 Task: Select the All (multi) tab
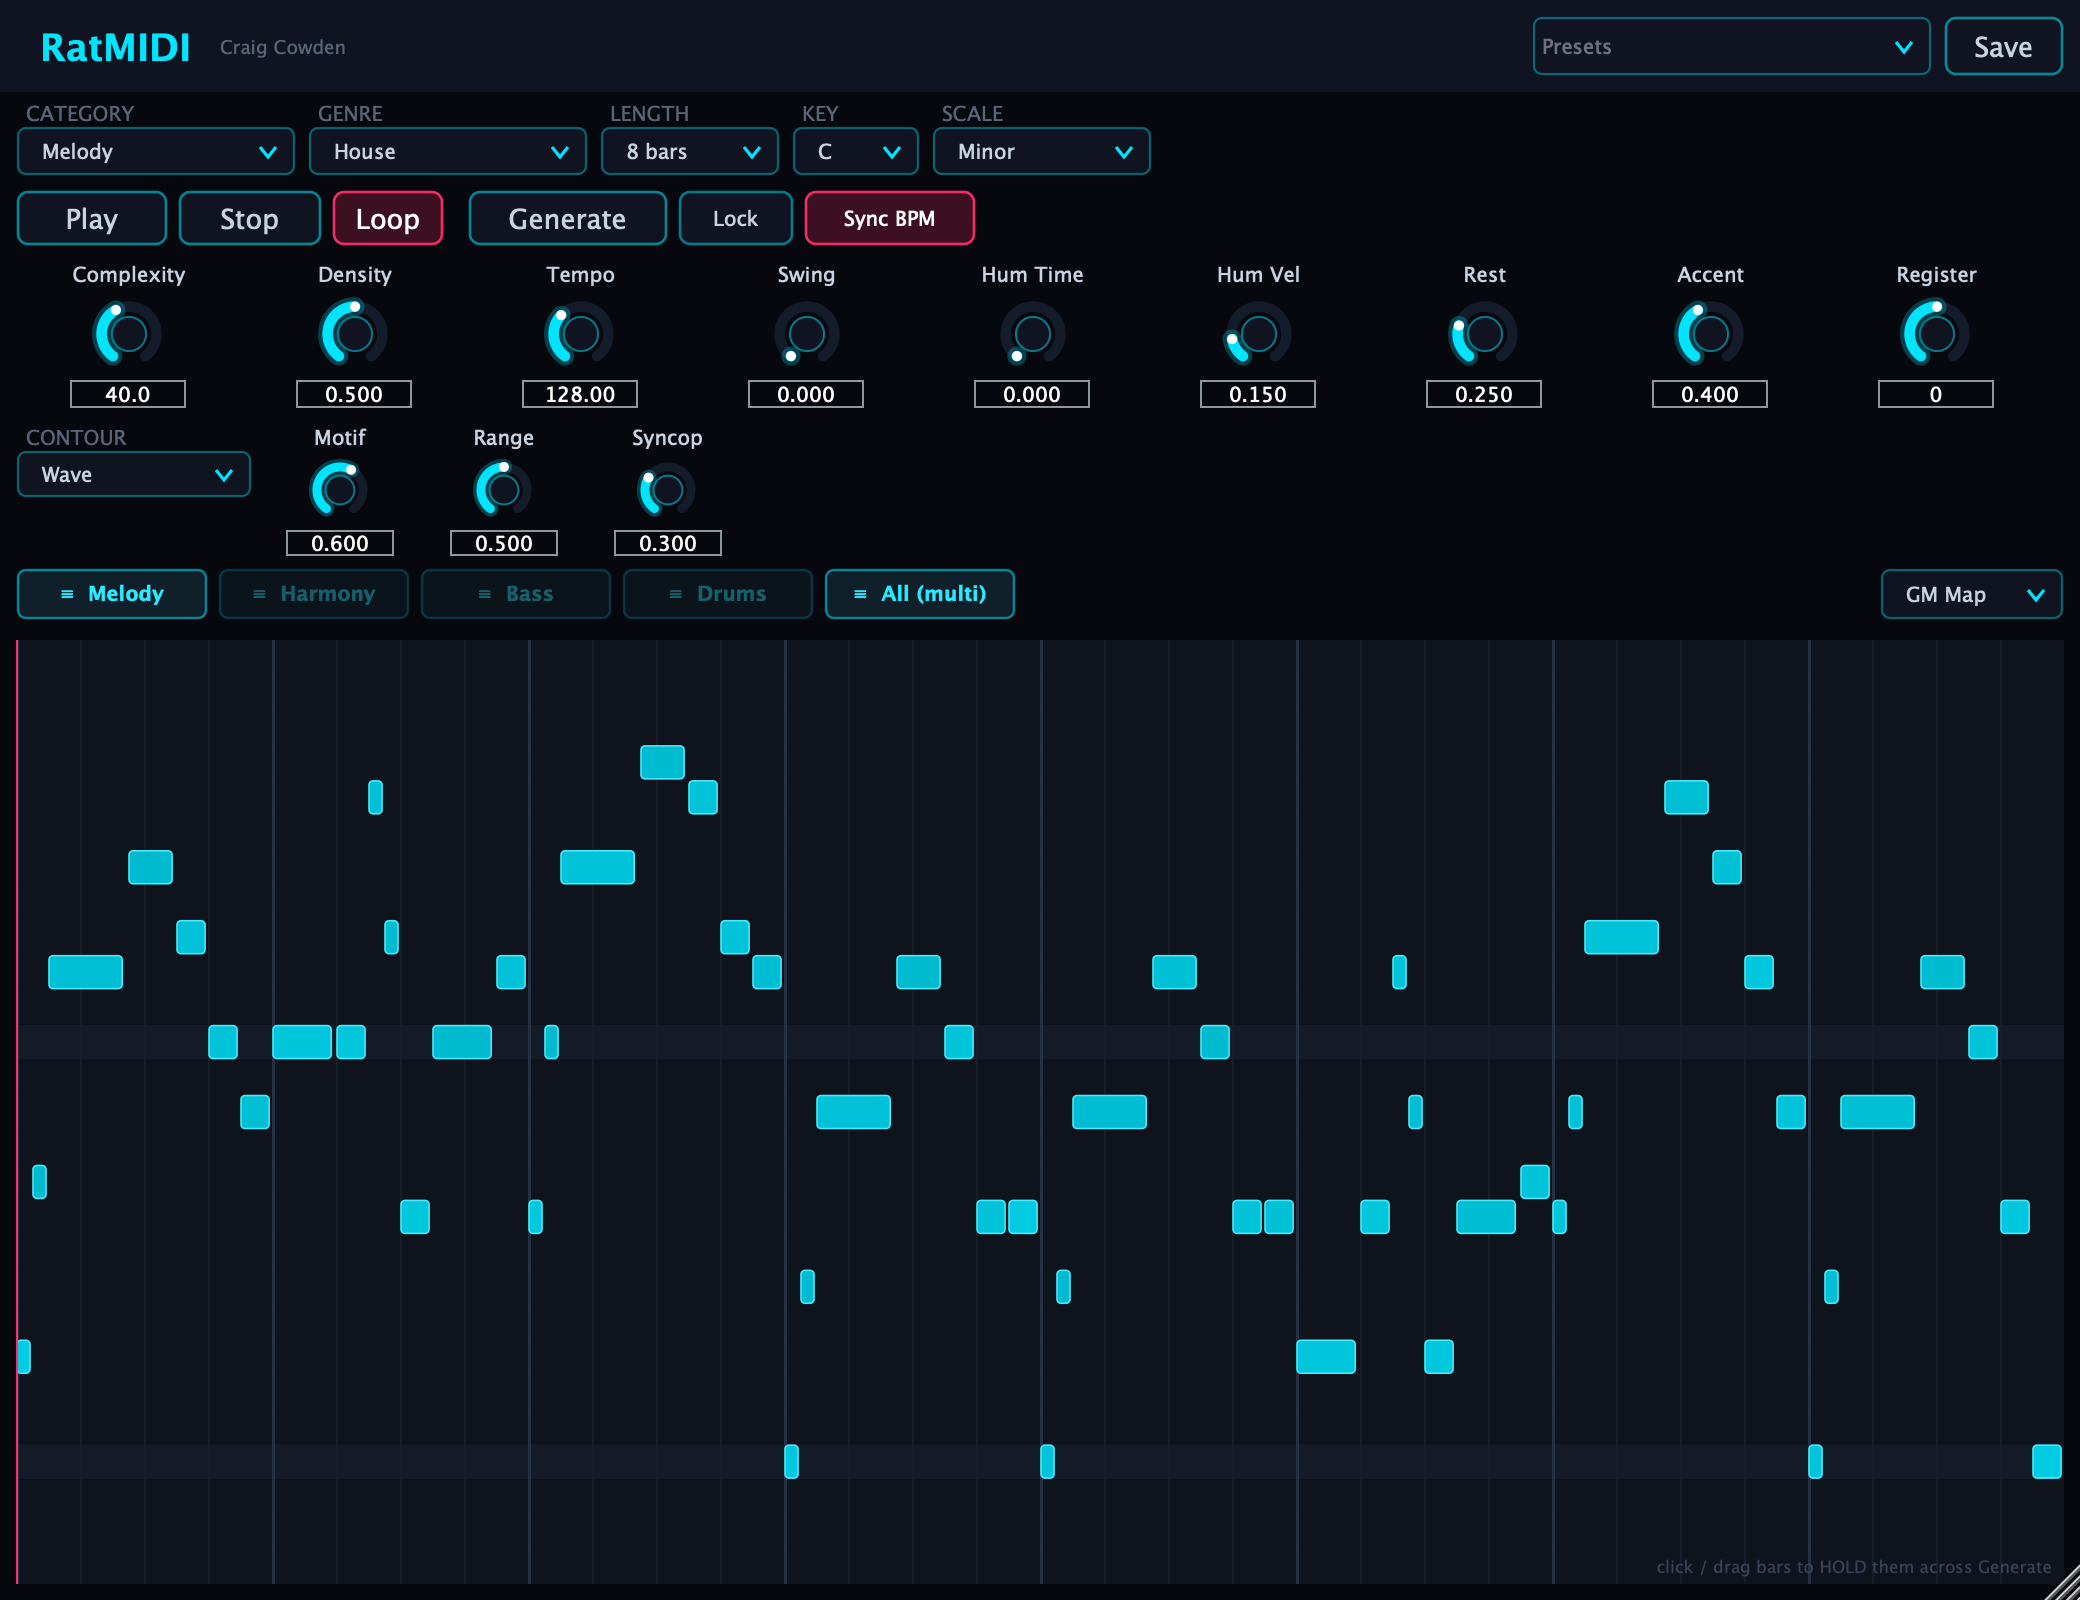point(920,594)
